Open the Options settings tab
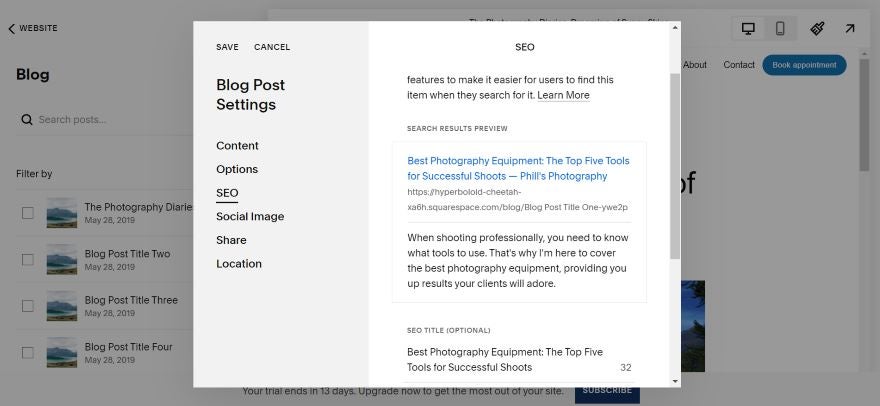Viewport: 880px width, 406px height. [x=237, y=169]
